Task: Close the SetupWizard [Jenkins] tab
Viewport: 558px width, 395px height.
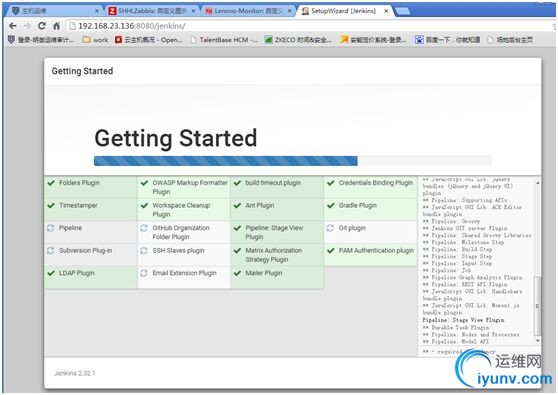Action: pos(386,11)
